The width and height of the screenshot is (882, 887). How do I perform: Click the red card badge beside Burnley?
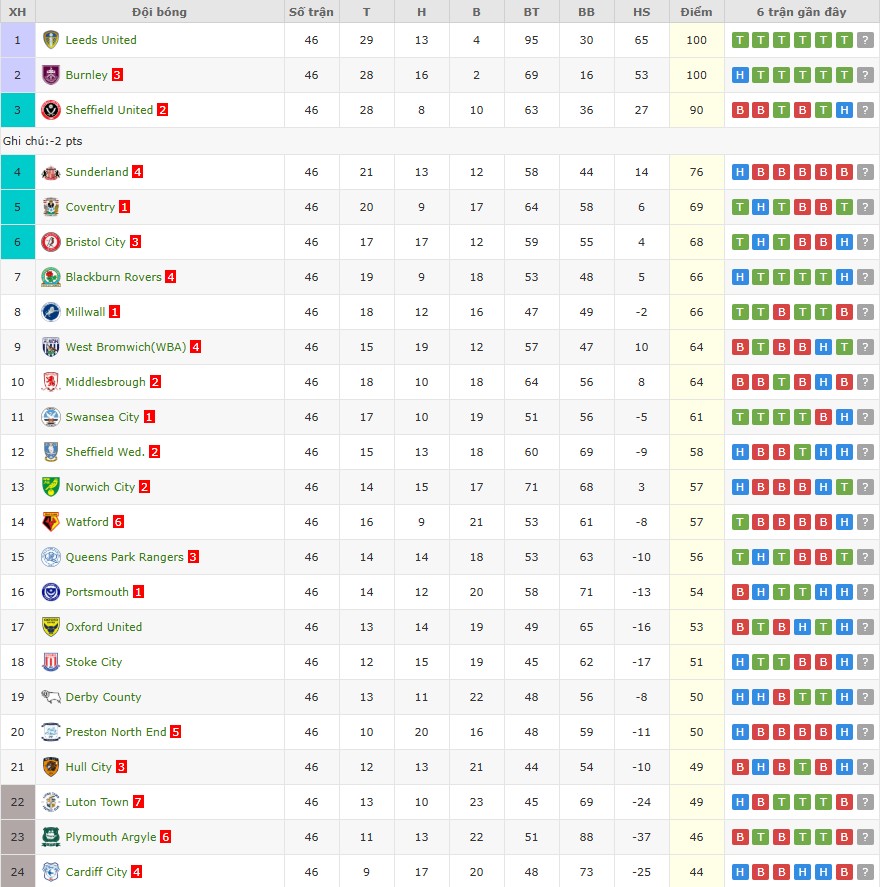[x=117, y=75]
